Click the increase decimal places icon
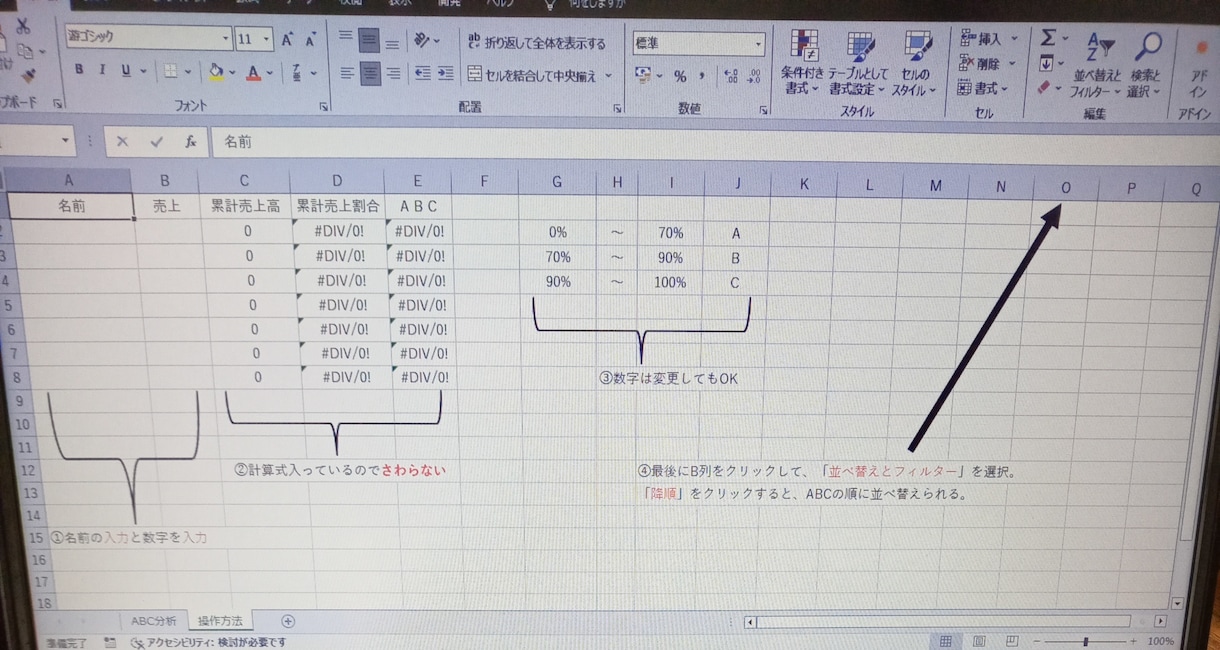Viewport: 1220px width, 650px height. [x=730, y=76]
